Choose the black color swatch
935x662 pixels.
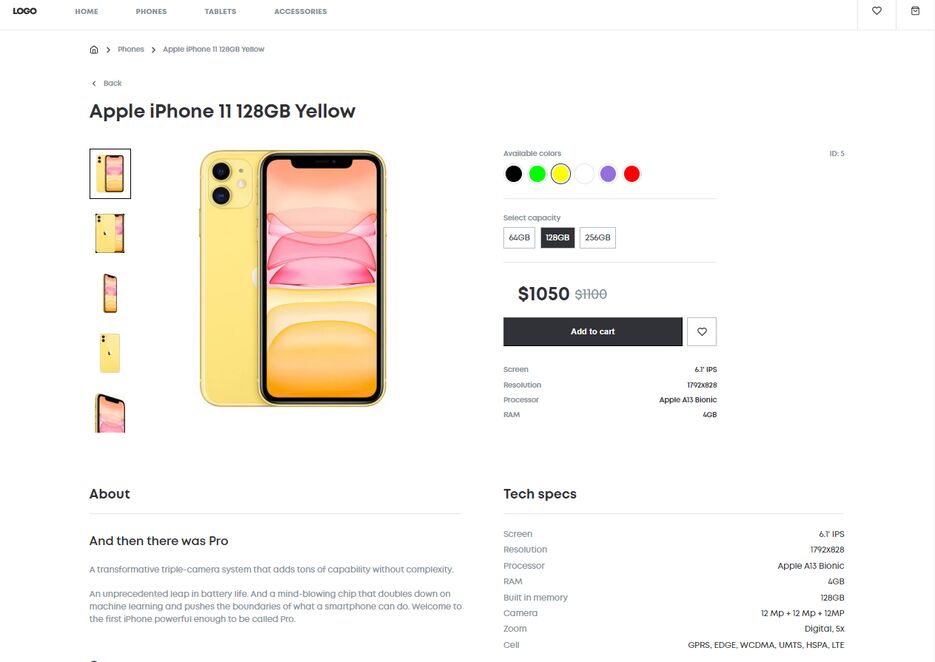513,174
